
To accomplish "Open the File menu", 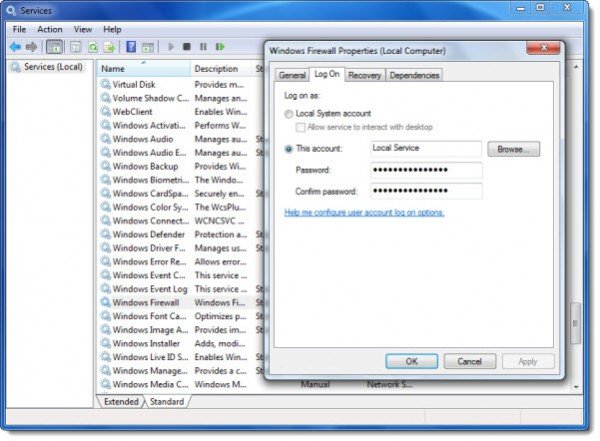I will click(x=19, y=29).
